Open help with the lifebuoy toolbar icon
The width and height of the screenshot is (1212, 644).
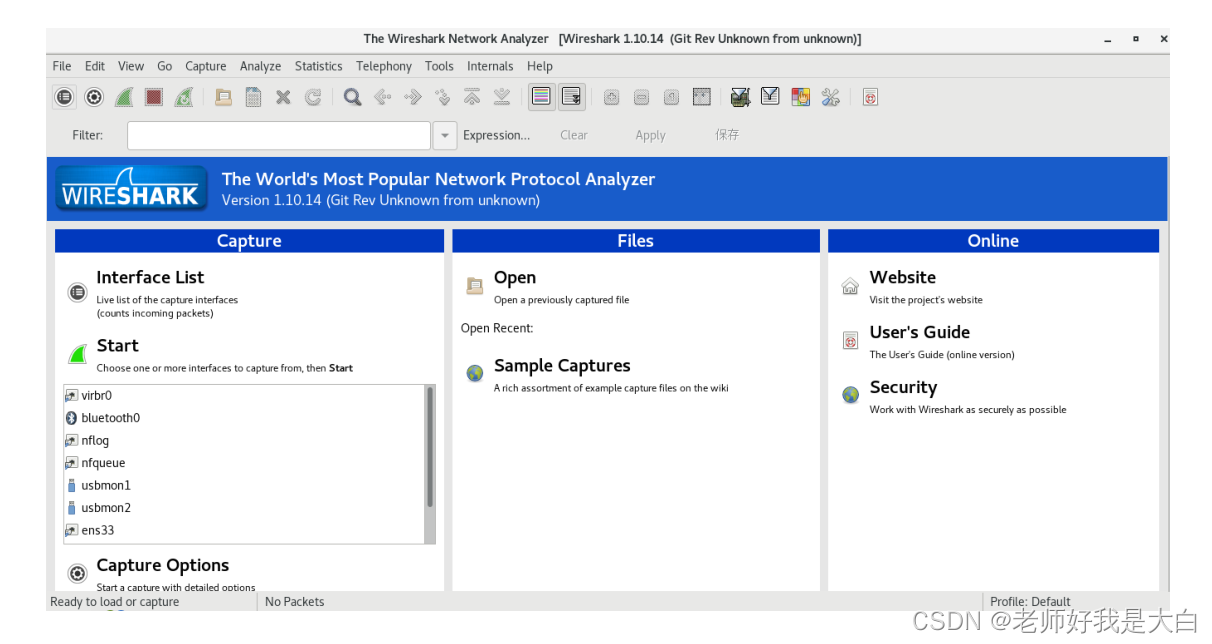click(870, 97)
